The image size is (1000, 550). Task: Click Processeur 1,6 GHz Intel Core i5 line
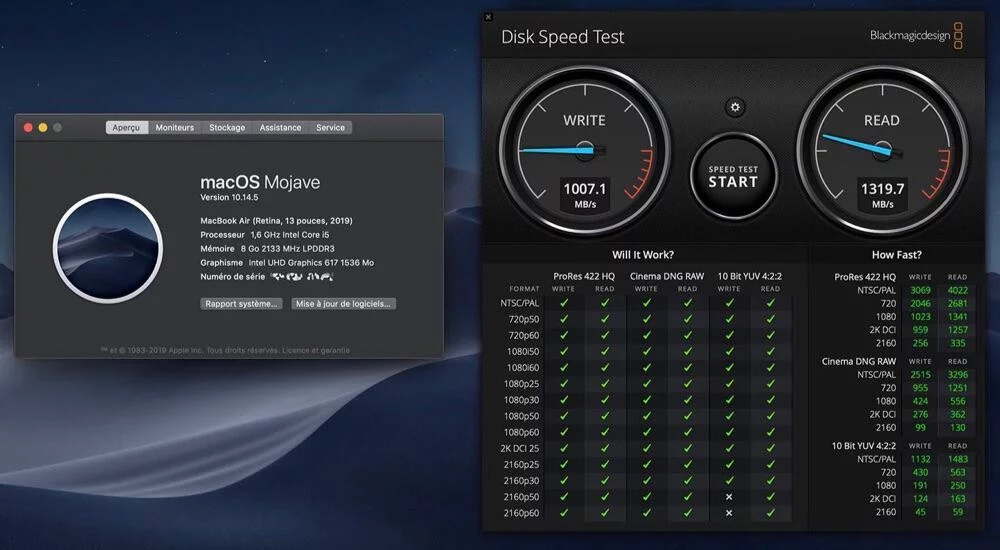click(x=265, y=235)
